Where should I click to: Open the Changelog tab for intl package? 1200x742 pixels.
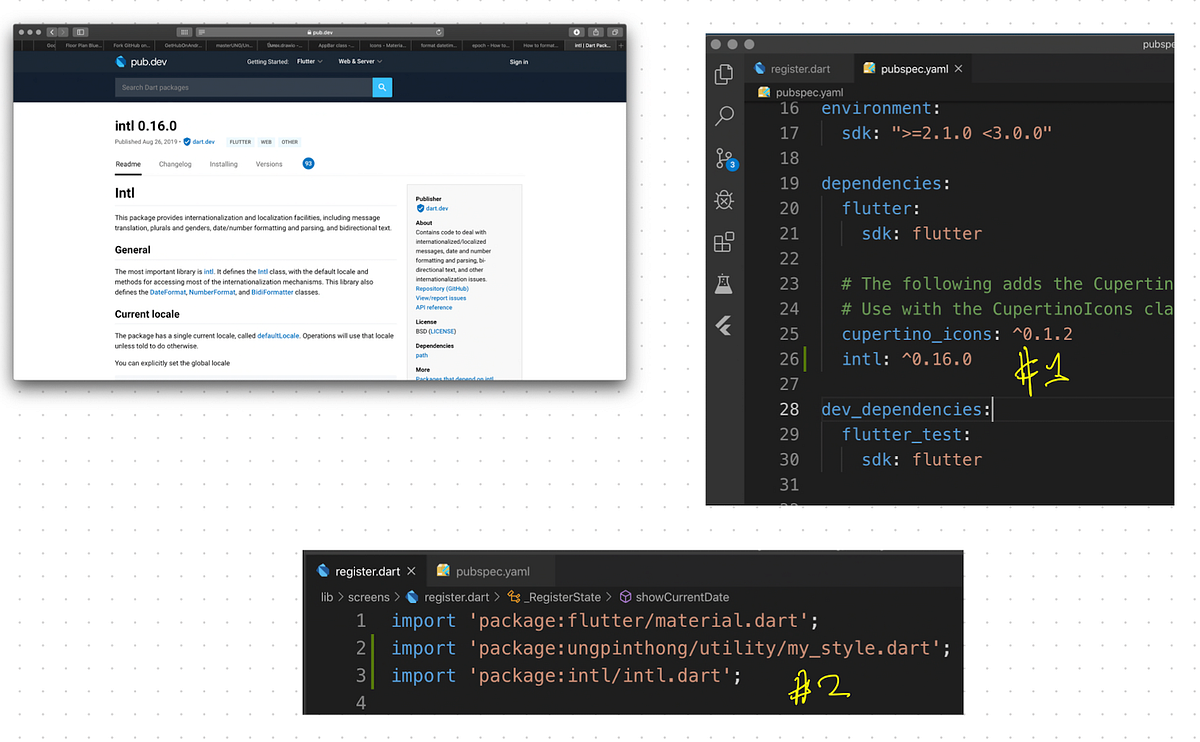(x=175, y=163)
